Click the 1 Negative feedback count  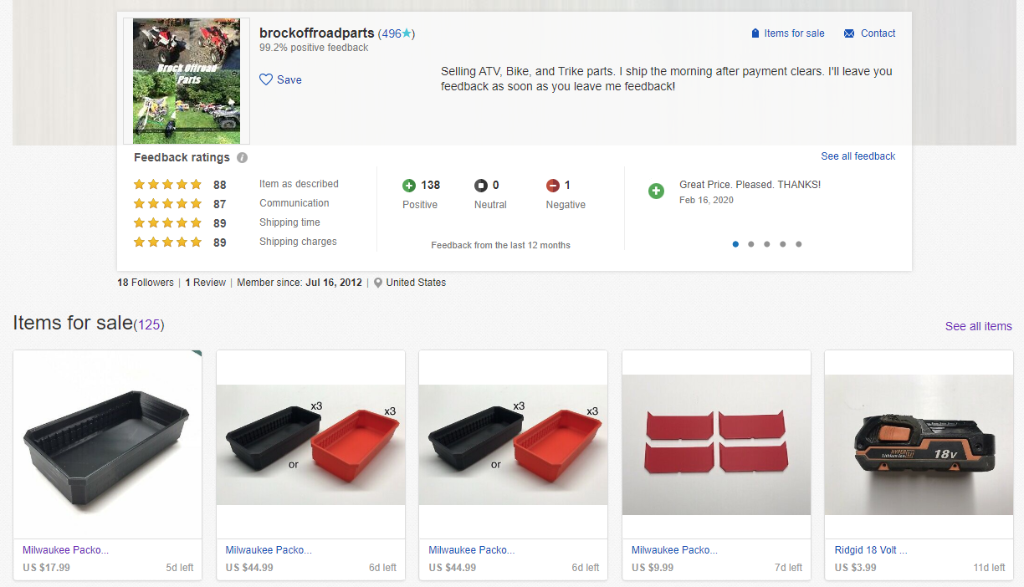[x=568, y=185]
